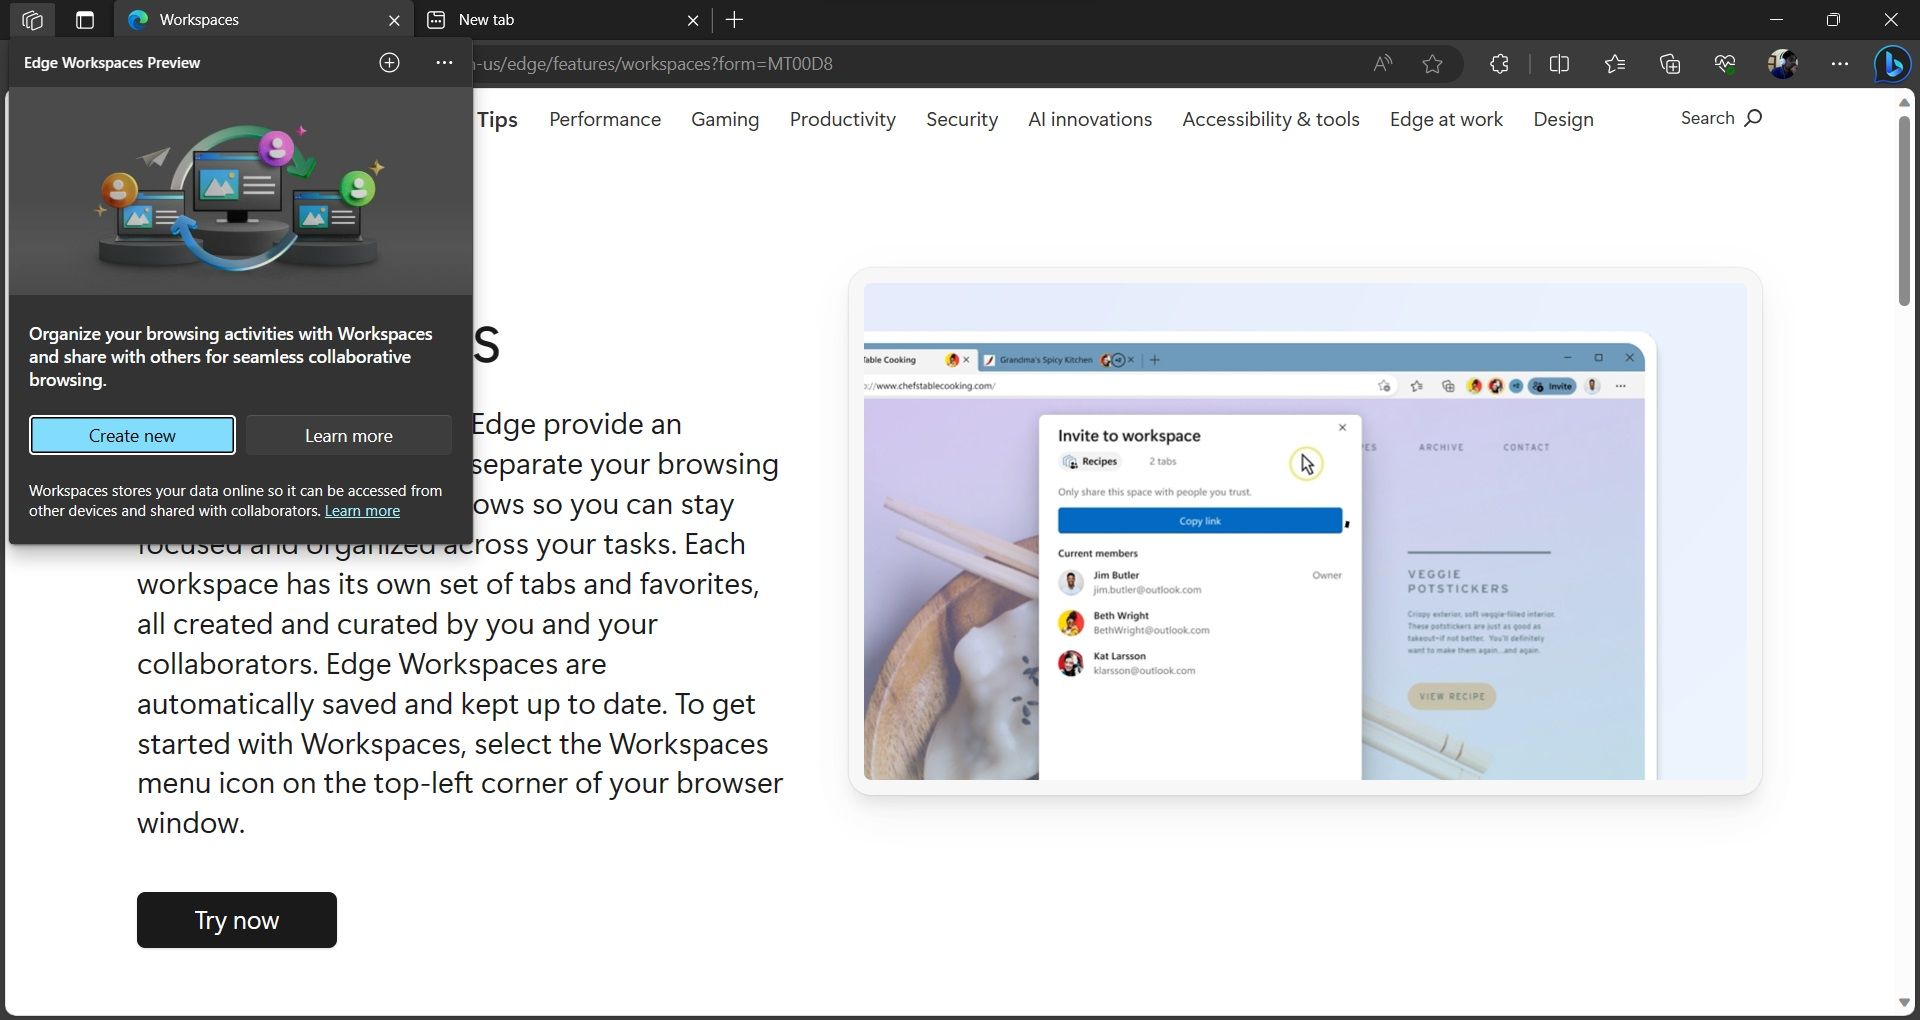The height and width of the screenshot is (1020, 1920).
Task: Add this page to favorites
Action: pyautogui.click(x=1432, y=63)
